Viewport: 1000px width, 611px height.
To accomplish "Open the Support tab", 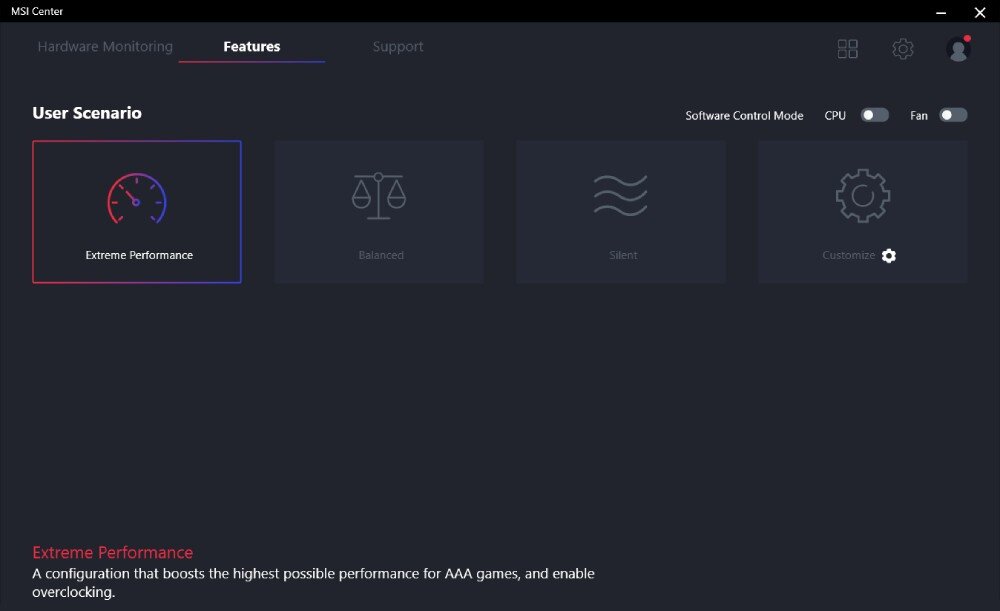I will coord(397,46).
